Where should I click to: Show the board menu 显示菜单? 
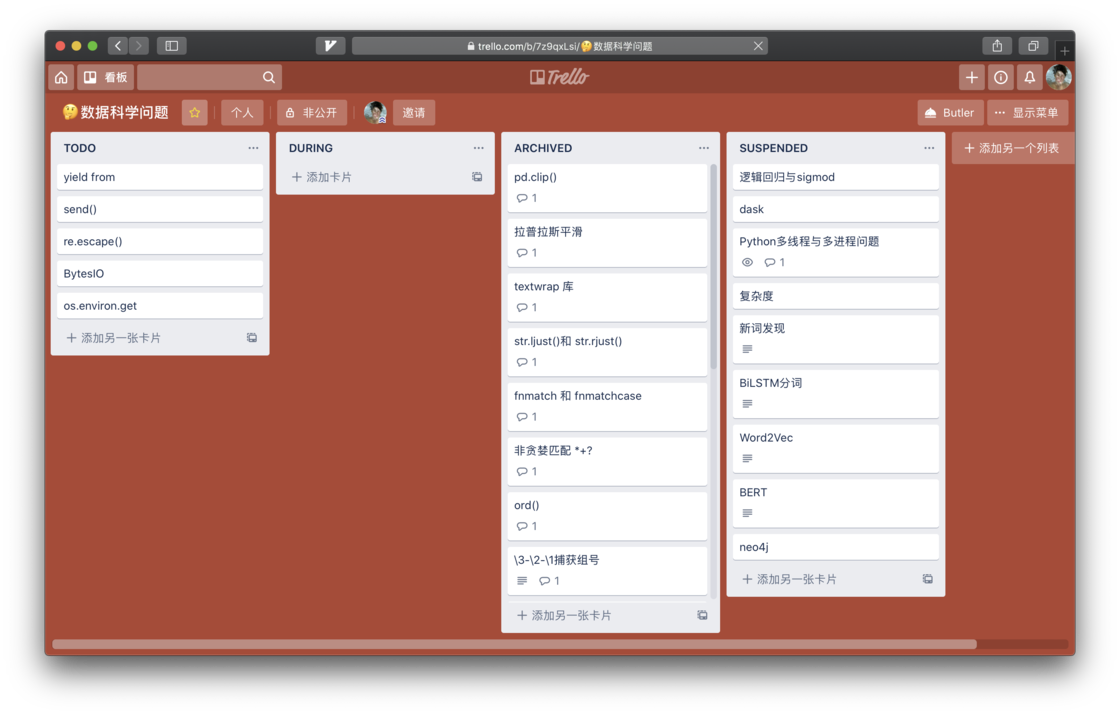(1027, 113)
